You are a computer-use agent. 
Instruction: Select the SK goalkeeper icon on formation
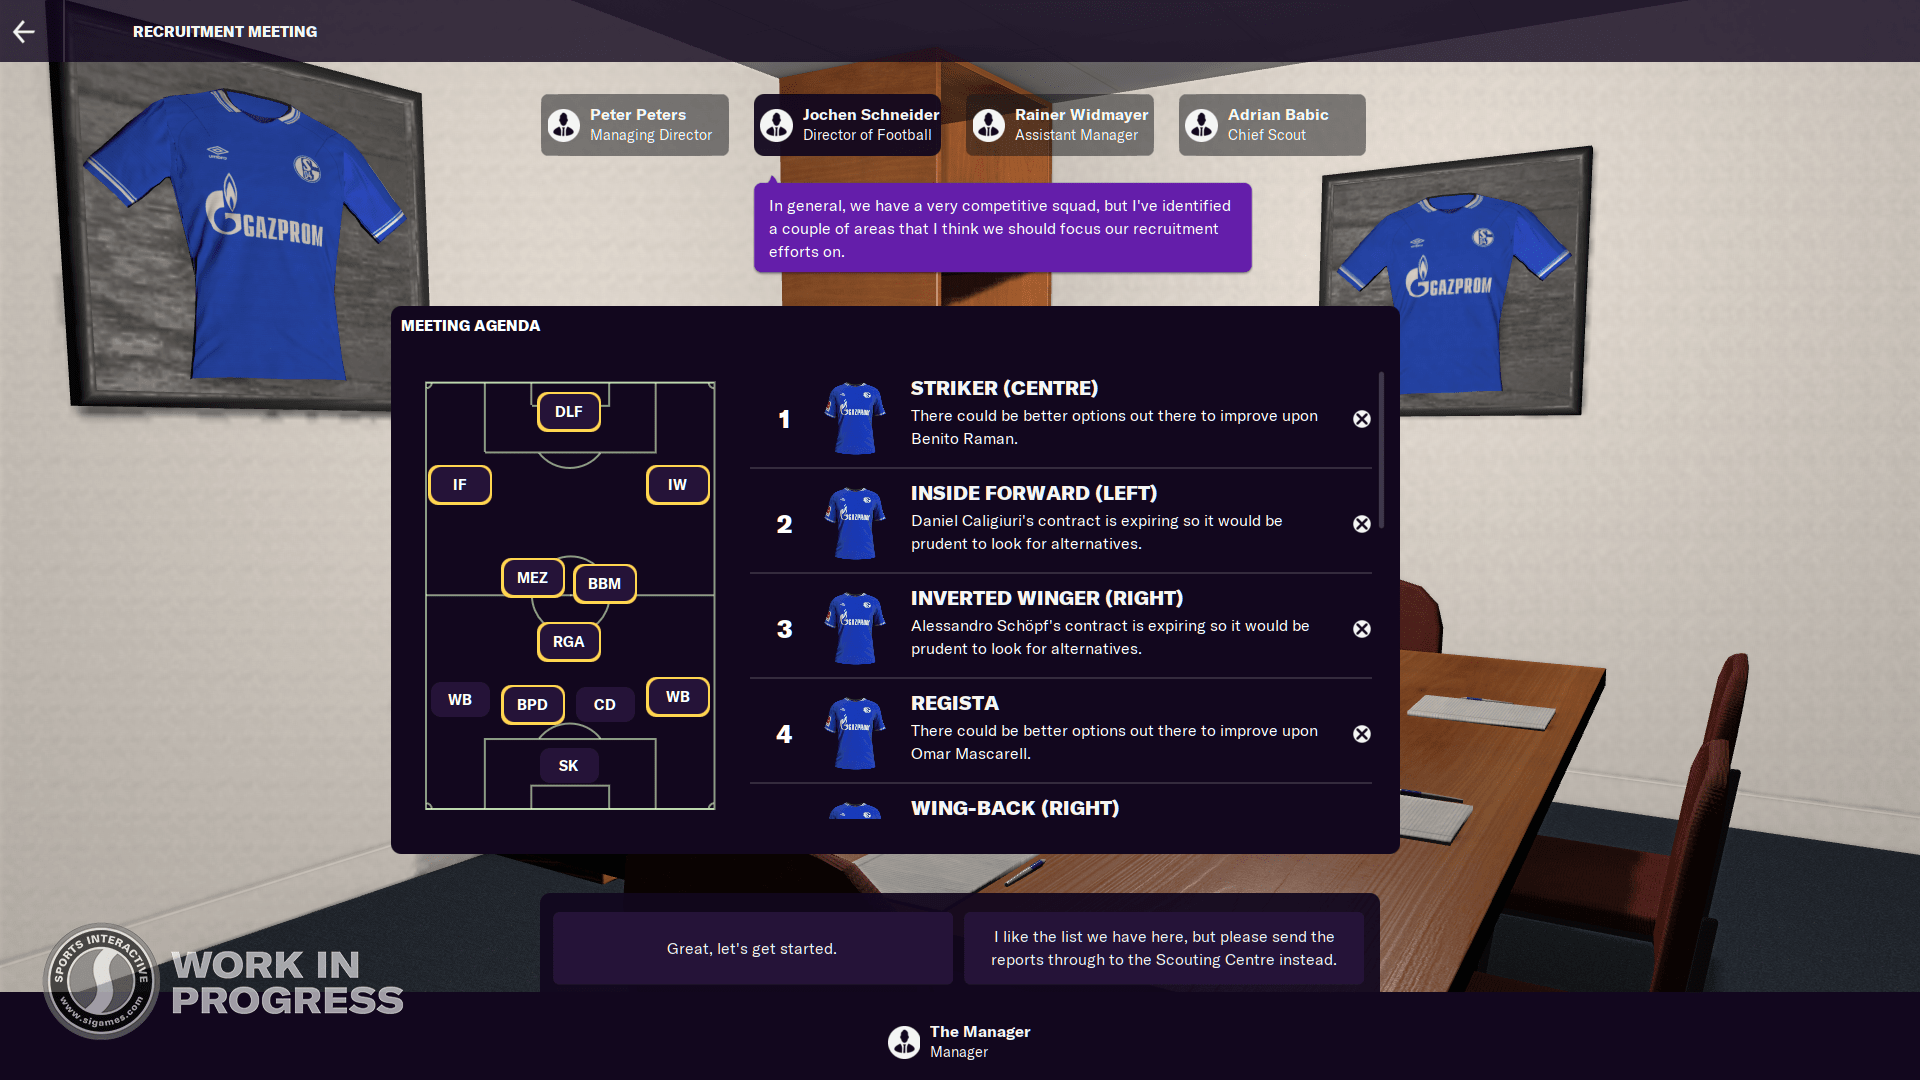pos(570,766)
